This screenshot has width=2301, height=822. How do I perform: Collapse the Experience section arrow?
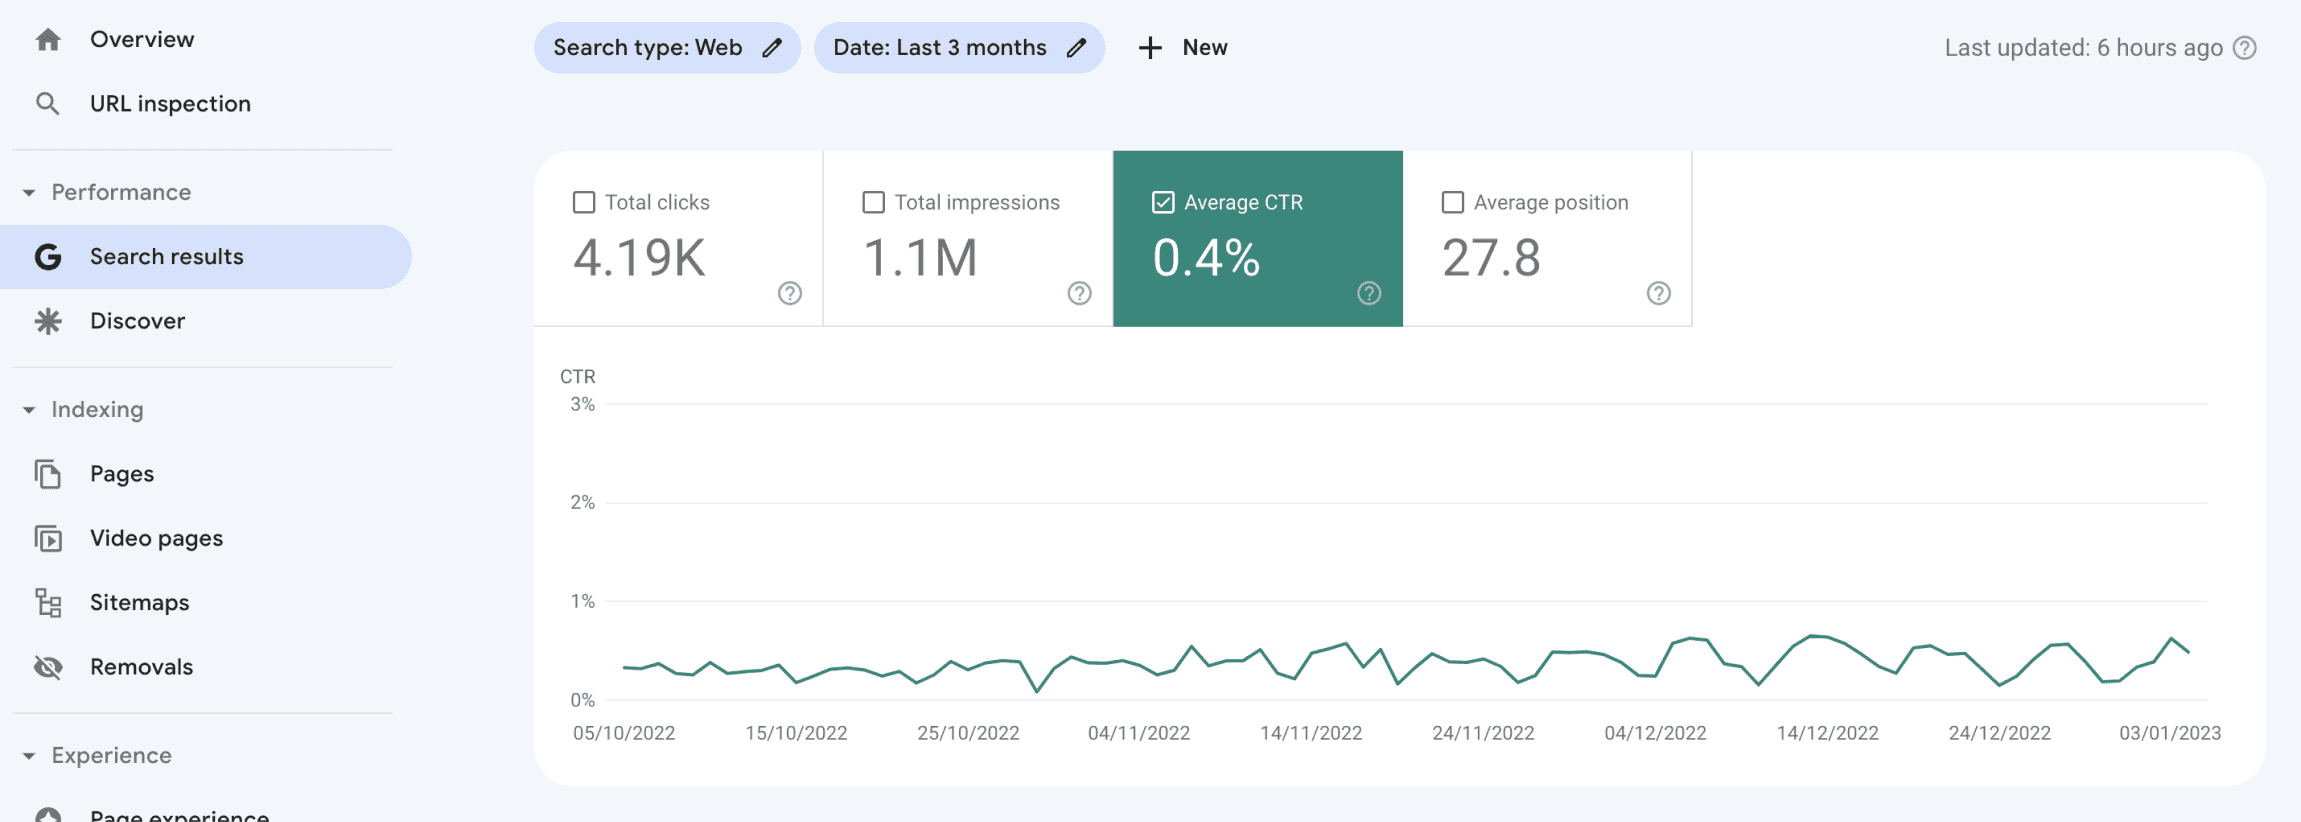[29, 756]
